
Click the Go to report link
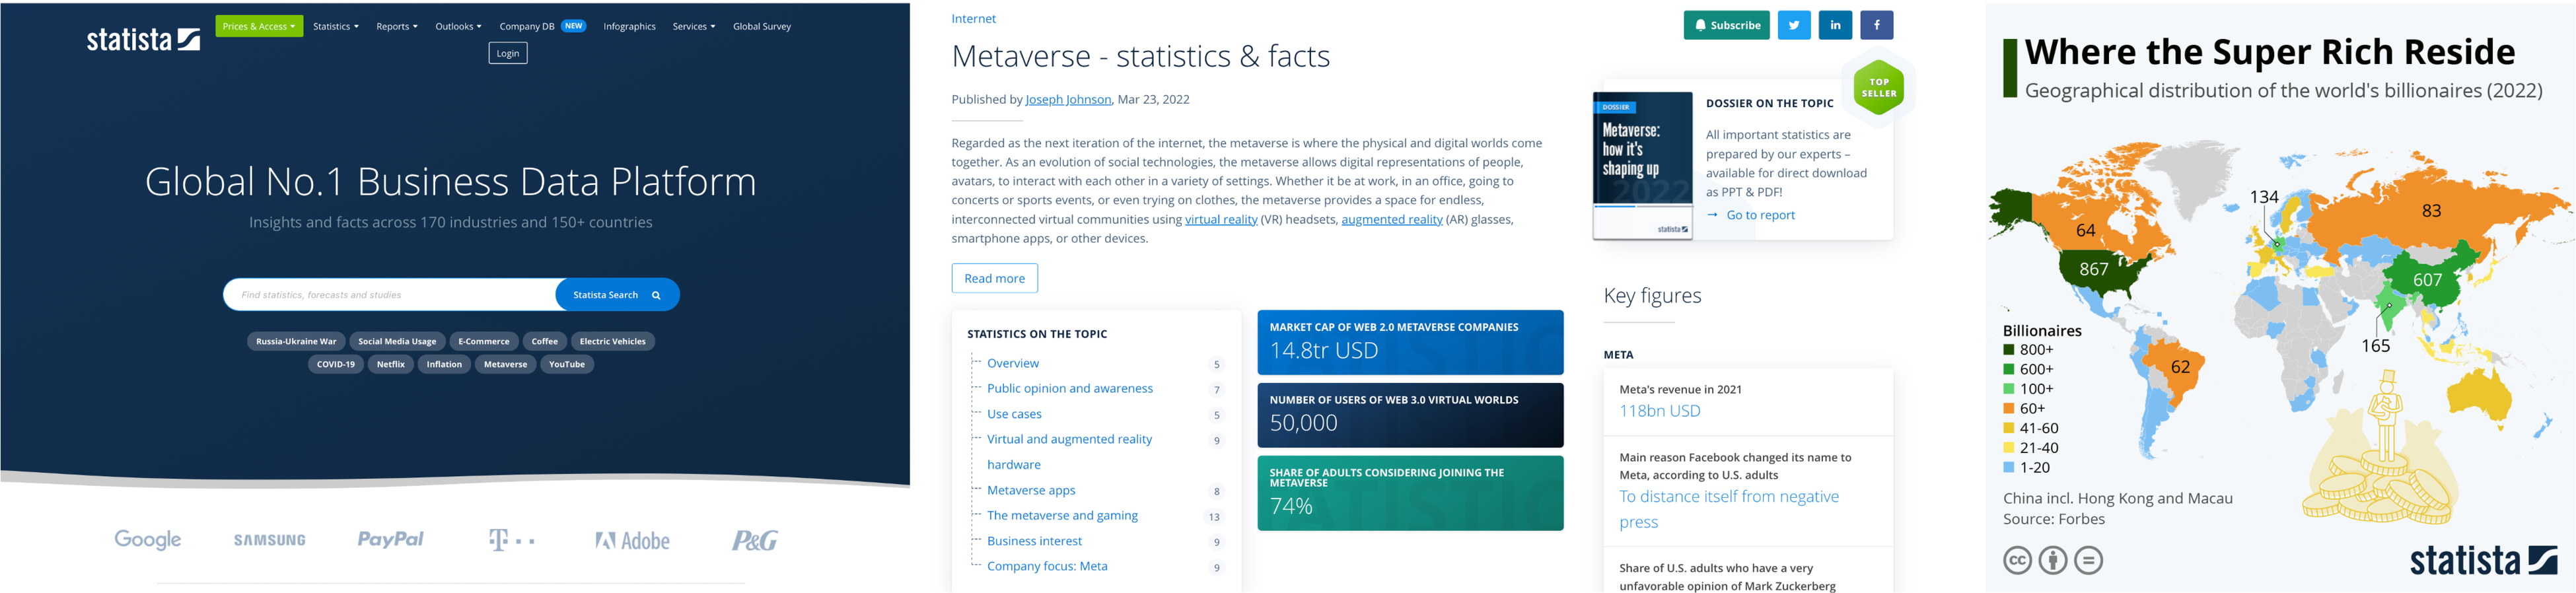click(1751, 215)
